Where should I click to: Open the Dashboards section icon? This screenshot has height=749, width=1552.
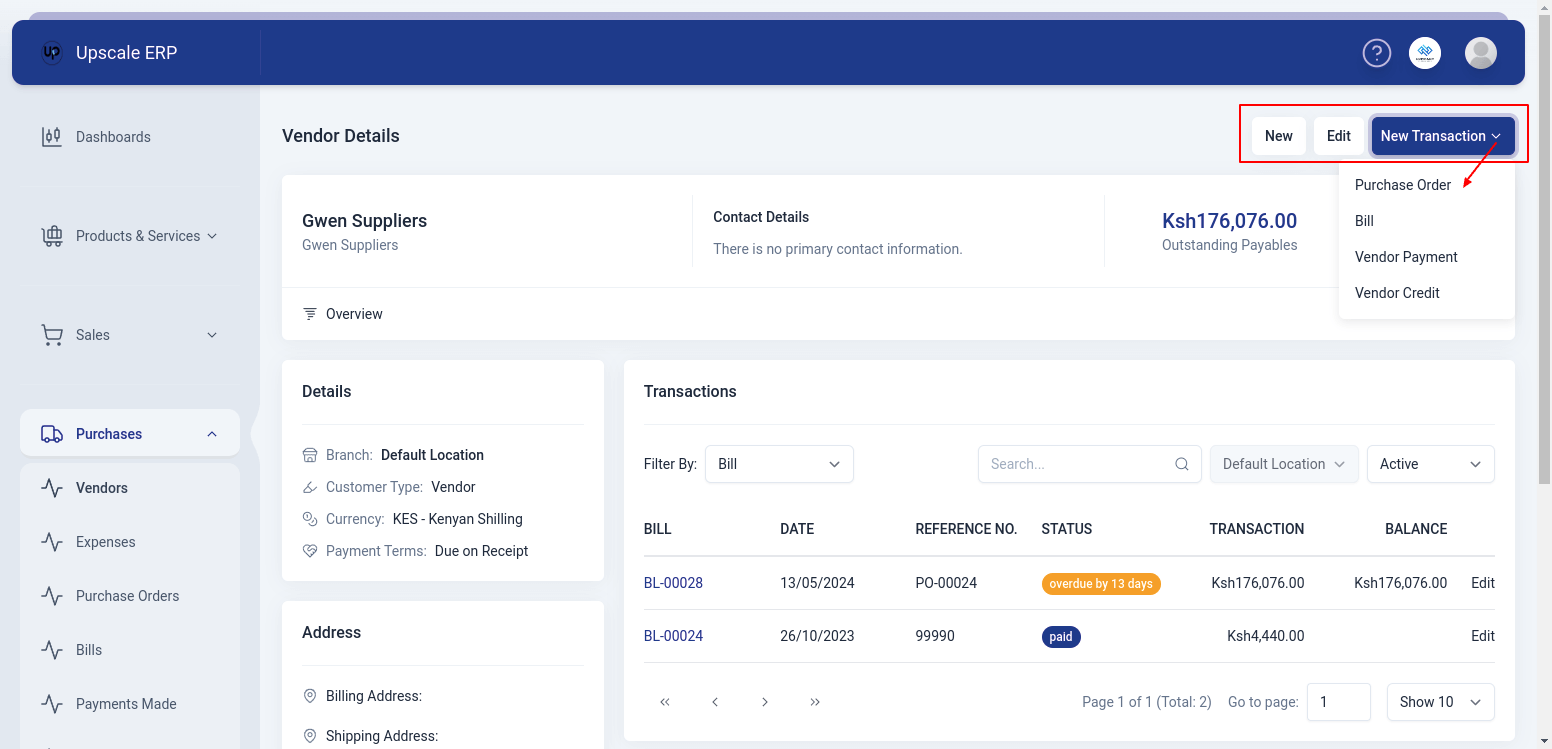pyautogui.click(x=52, y=136)
